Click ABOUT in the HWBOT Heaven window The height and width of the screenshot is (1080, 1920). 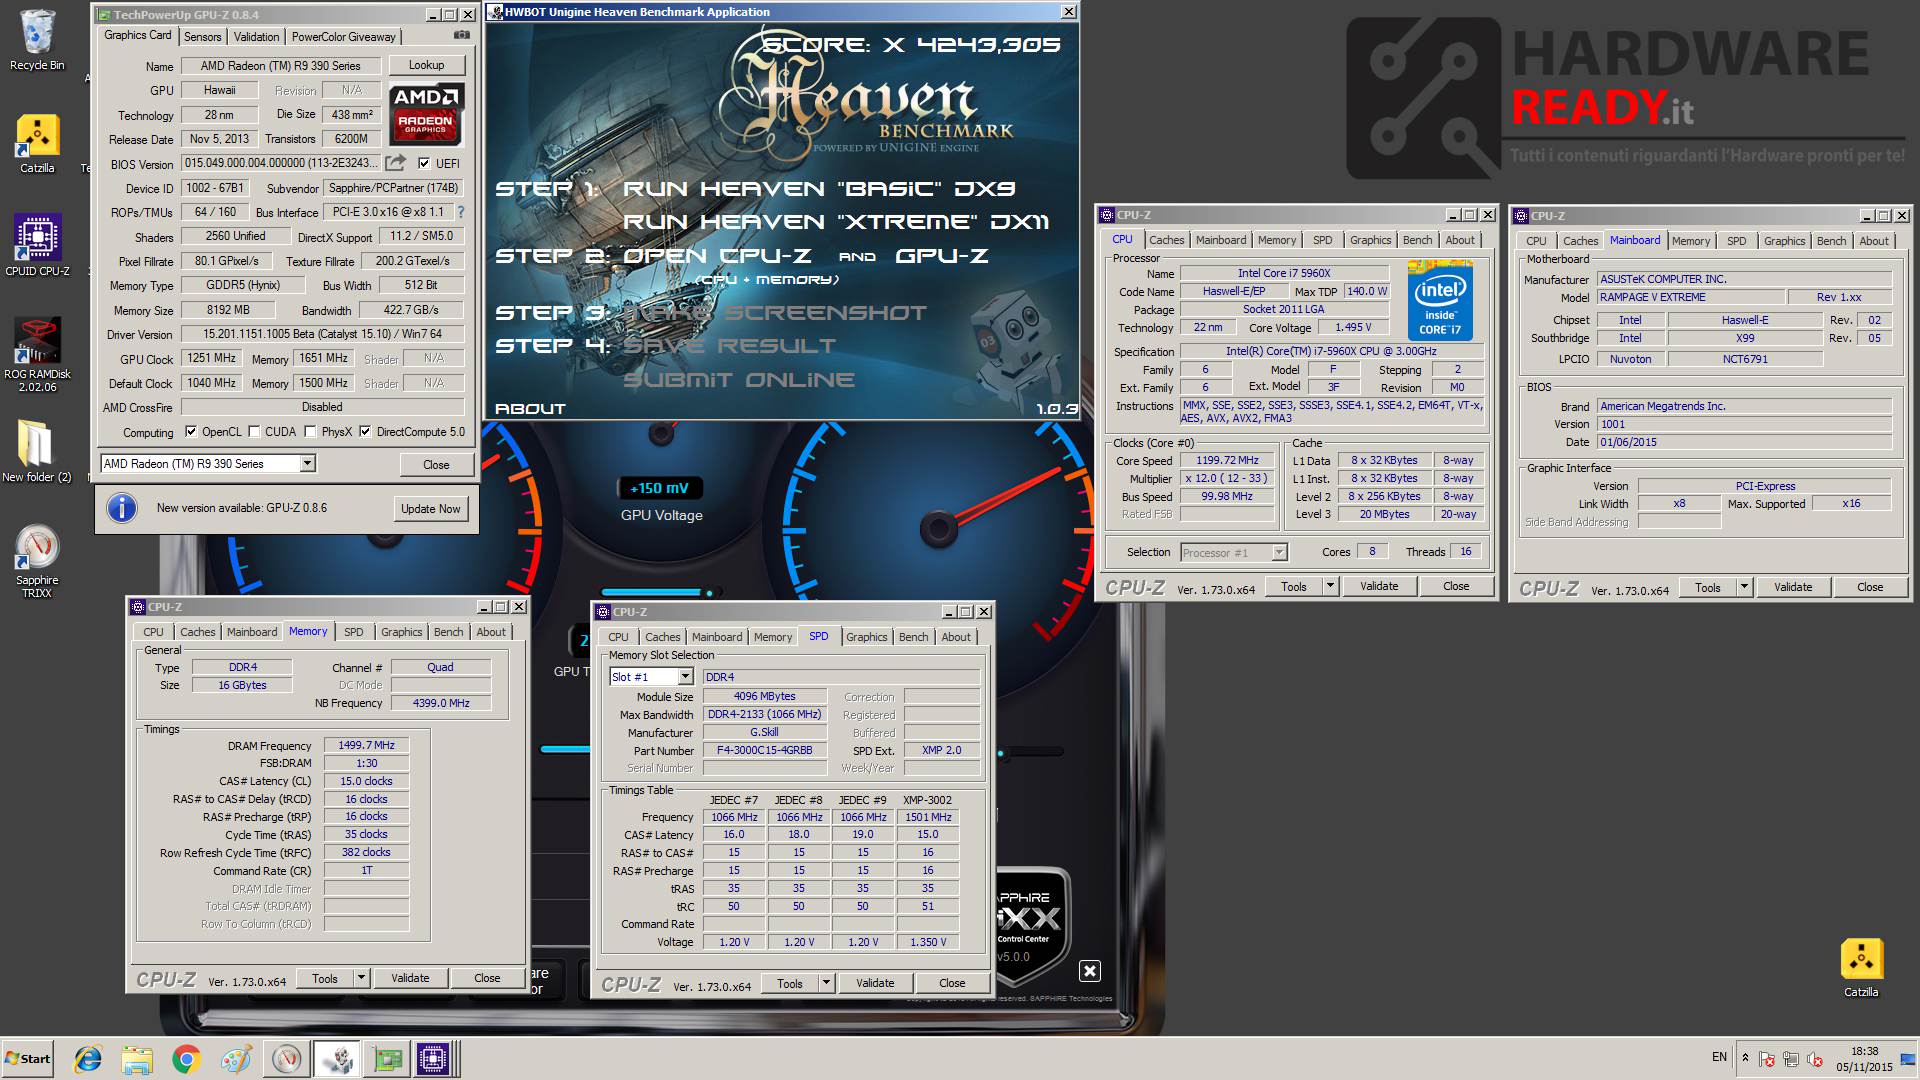pyautogui.click(x=530, y=408)
